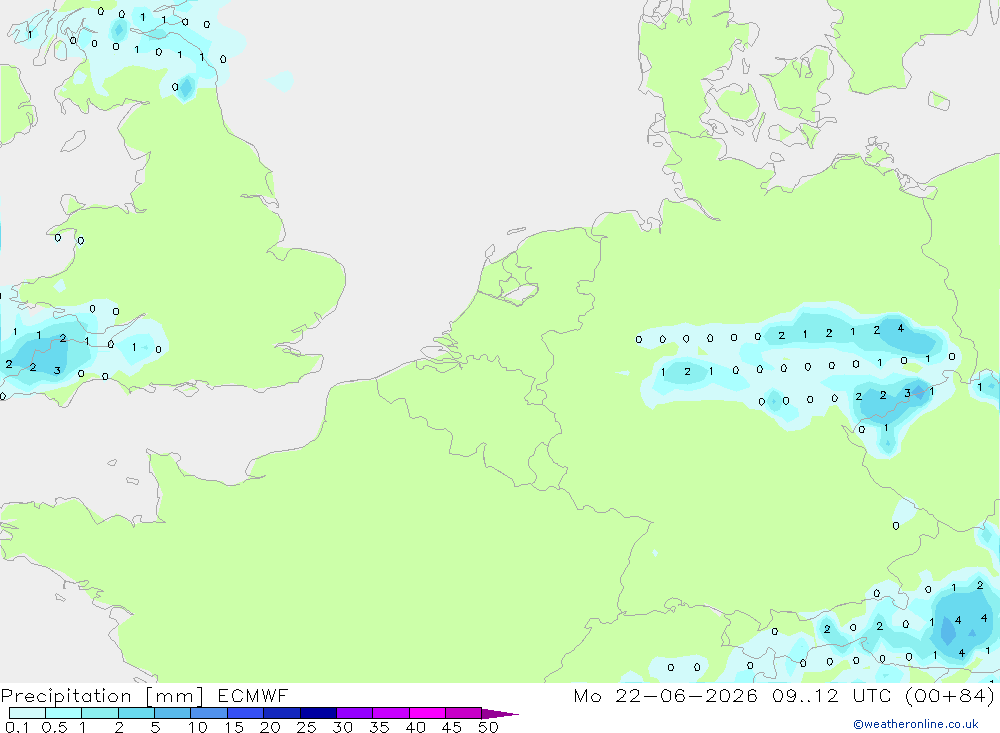Screen dimensions: 1000x733
Task: Click the '50' legend scale label
Action: (x=489, y=727)
